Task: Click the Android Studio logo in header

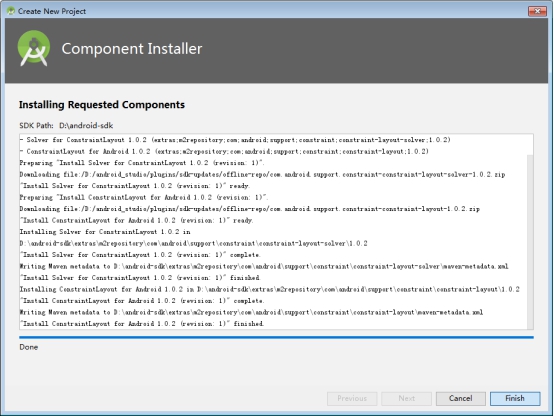Action: pos(34,48)
